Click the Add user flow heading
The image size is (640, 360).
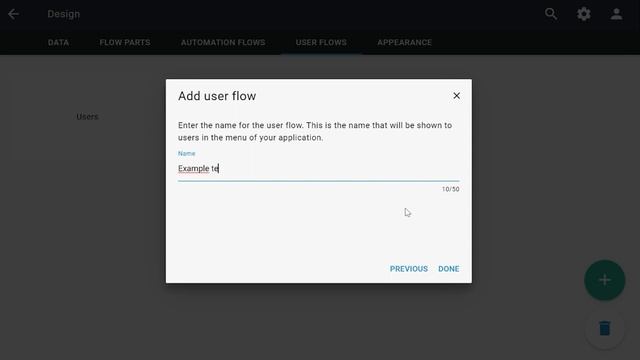(217, 96)
